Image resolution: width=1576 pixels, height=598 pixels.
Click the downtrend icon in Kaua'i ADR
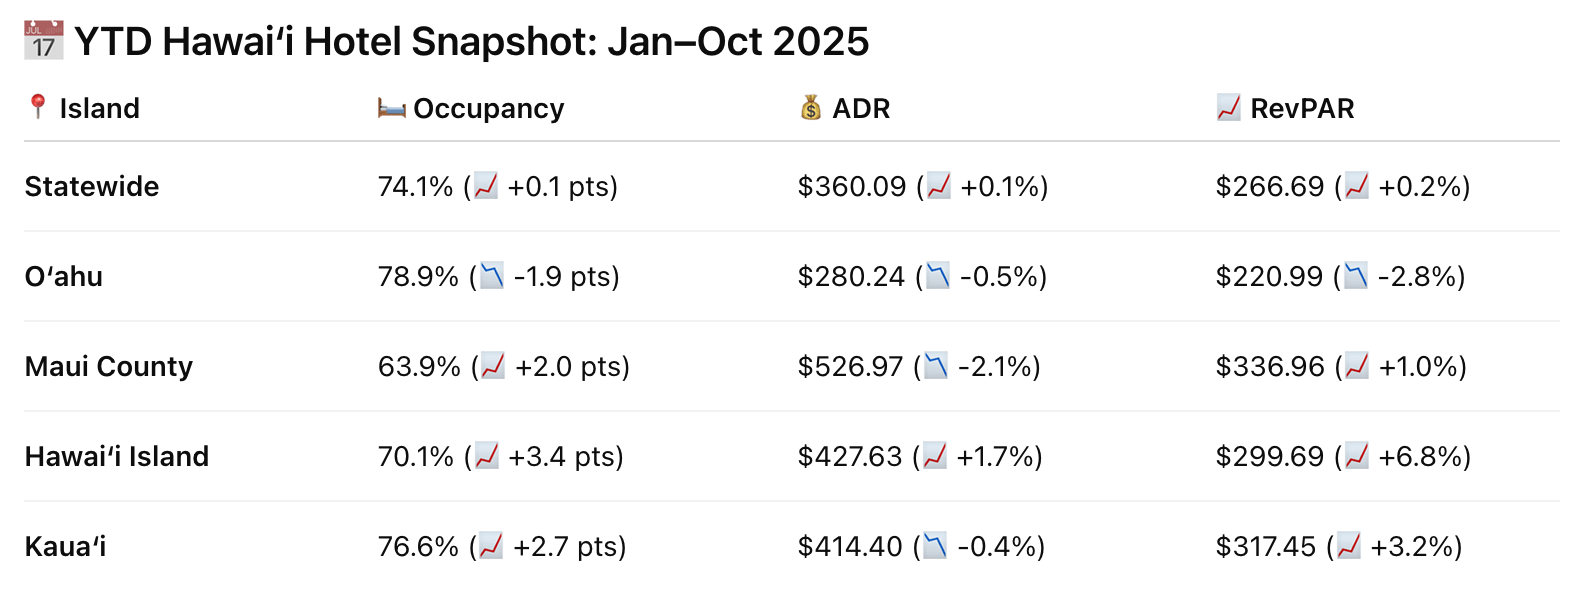(935, 545)
